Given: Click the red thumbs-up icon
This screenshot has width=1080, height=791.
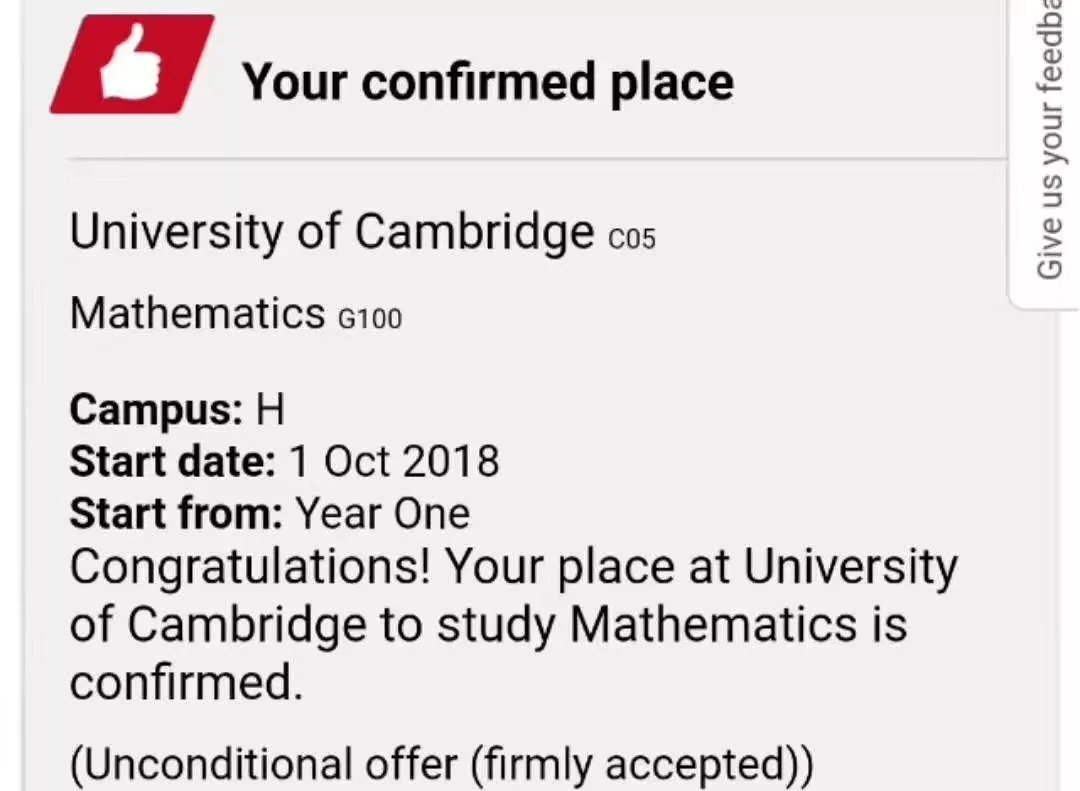Looking at the screenshot, I should [132, 64].
